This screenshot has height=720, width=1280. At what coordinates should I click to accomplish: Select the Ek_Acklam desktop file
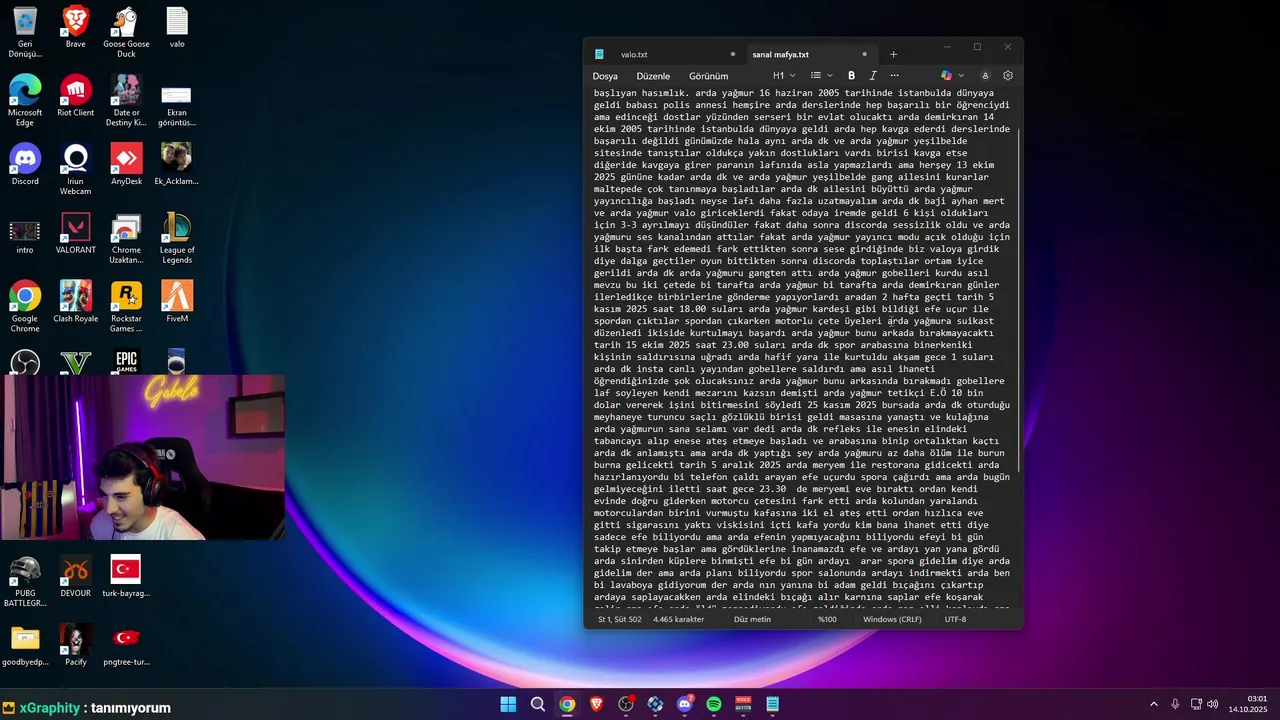(177, 165)
